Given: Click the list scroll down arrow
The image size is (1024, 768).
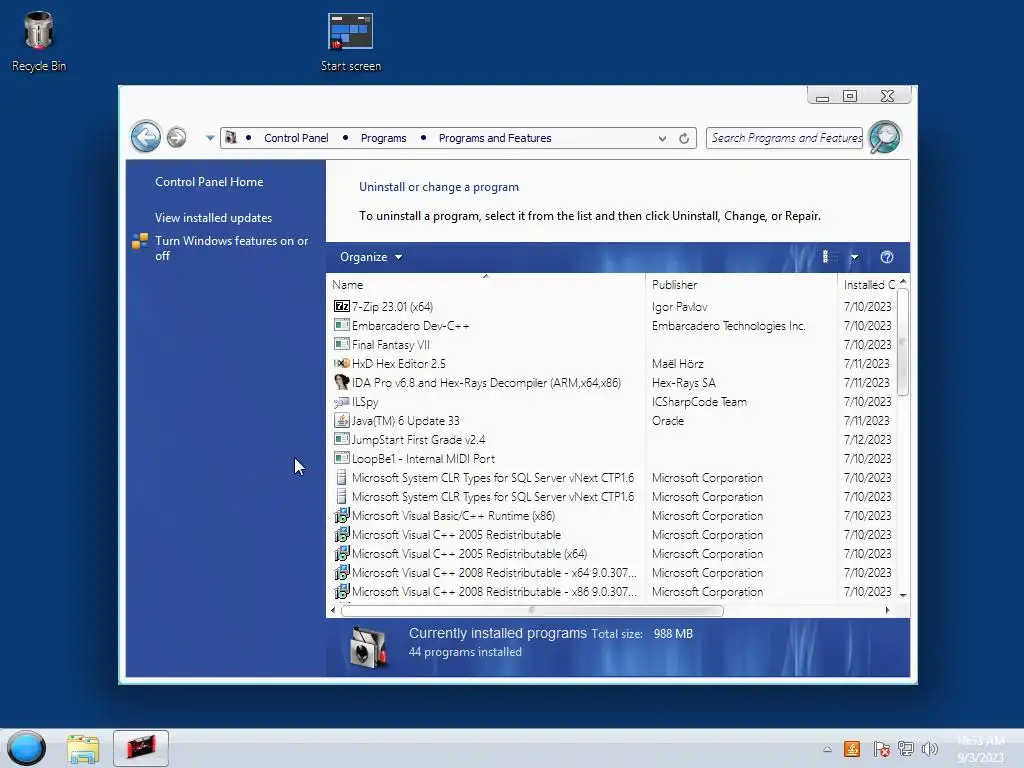Looking at the screenshot, I should [903, 595].
